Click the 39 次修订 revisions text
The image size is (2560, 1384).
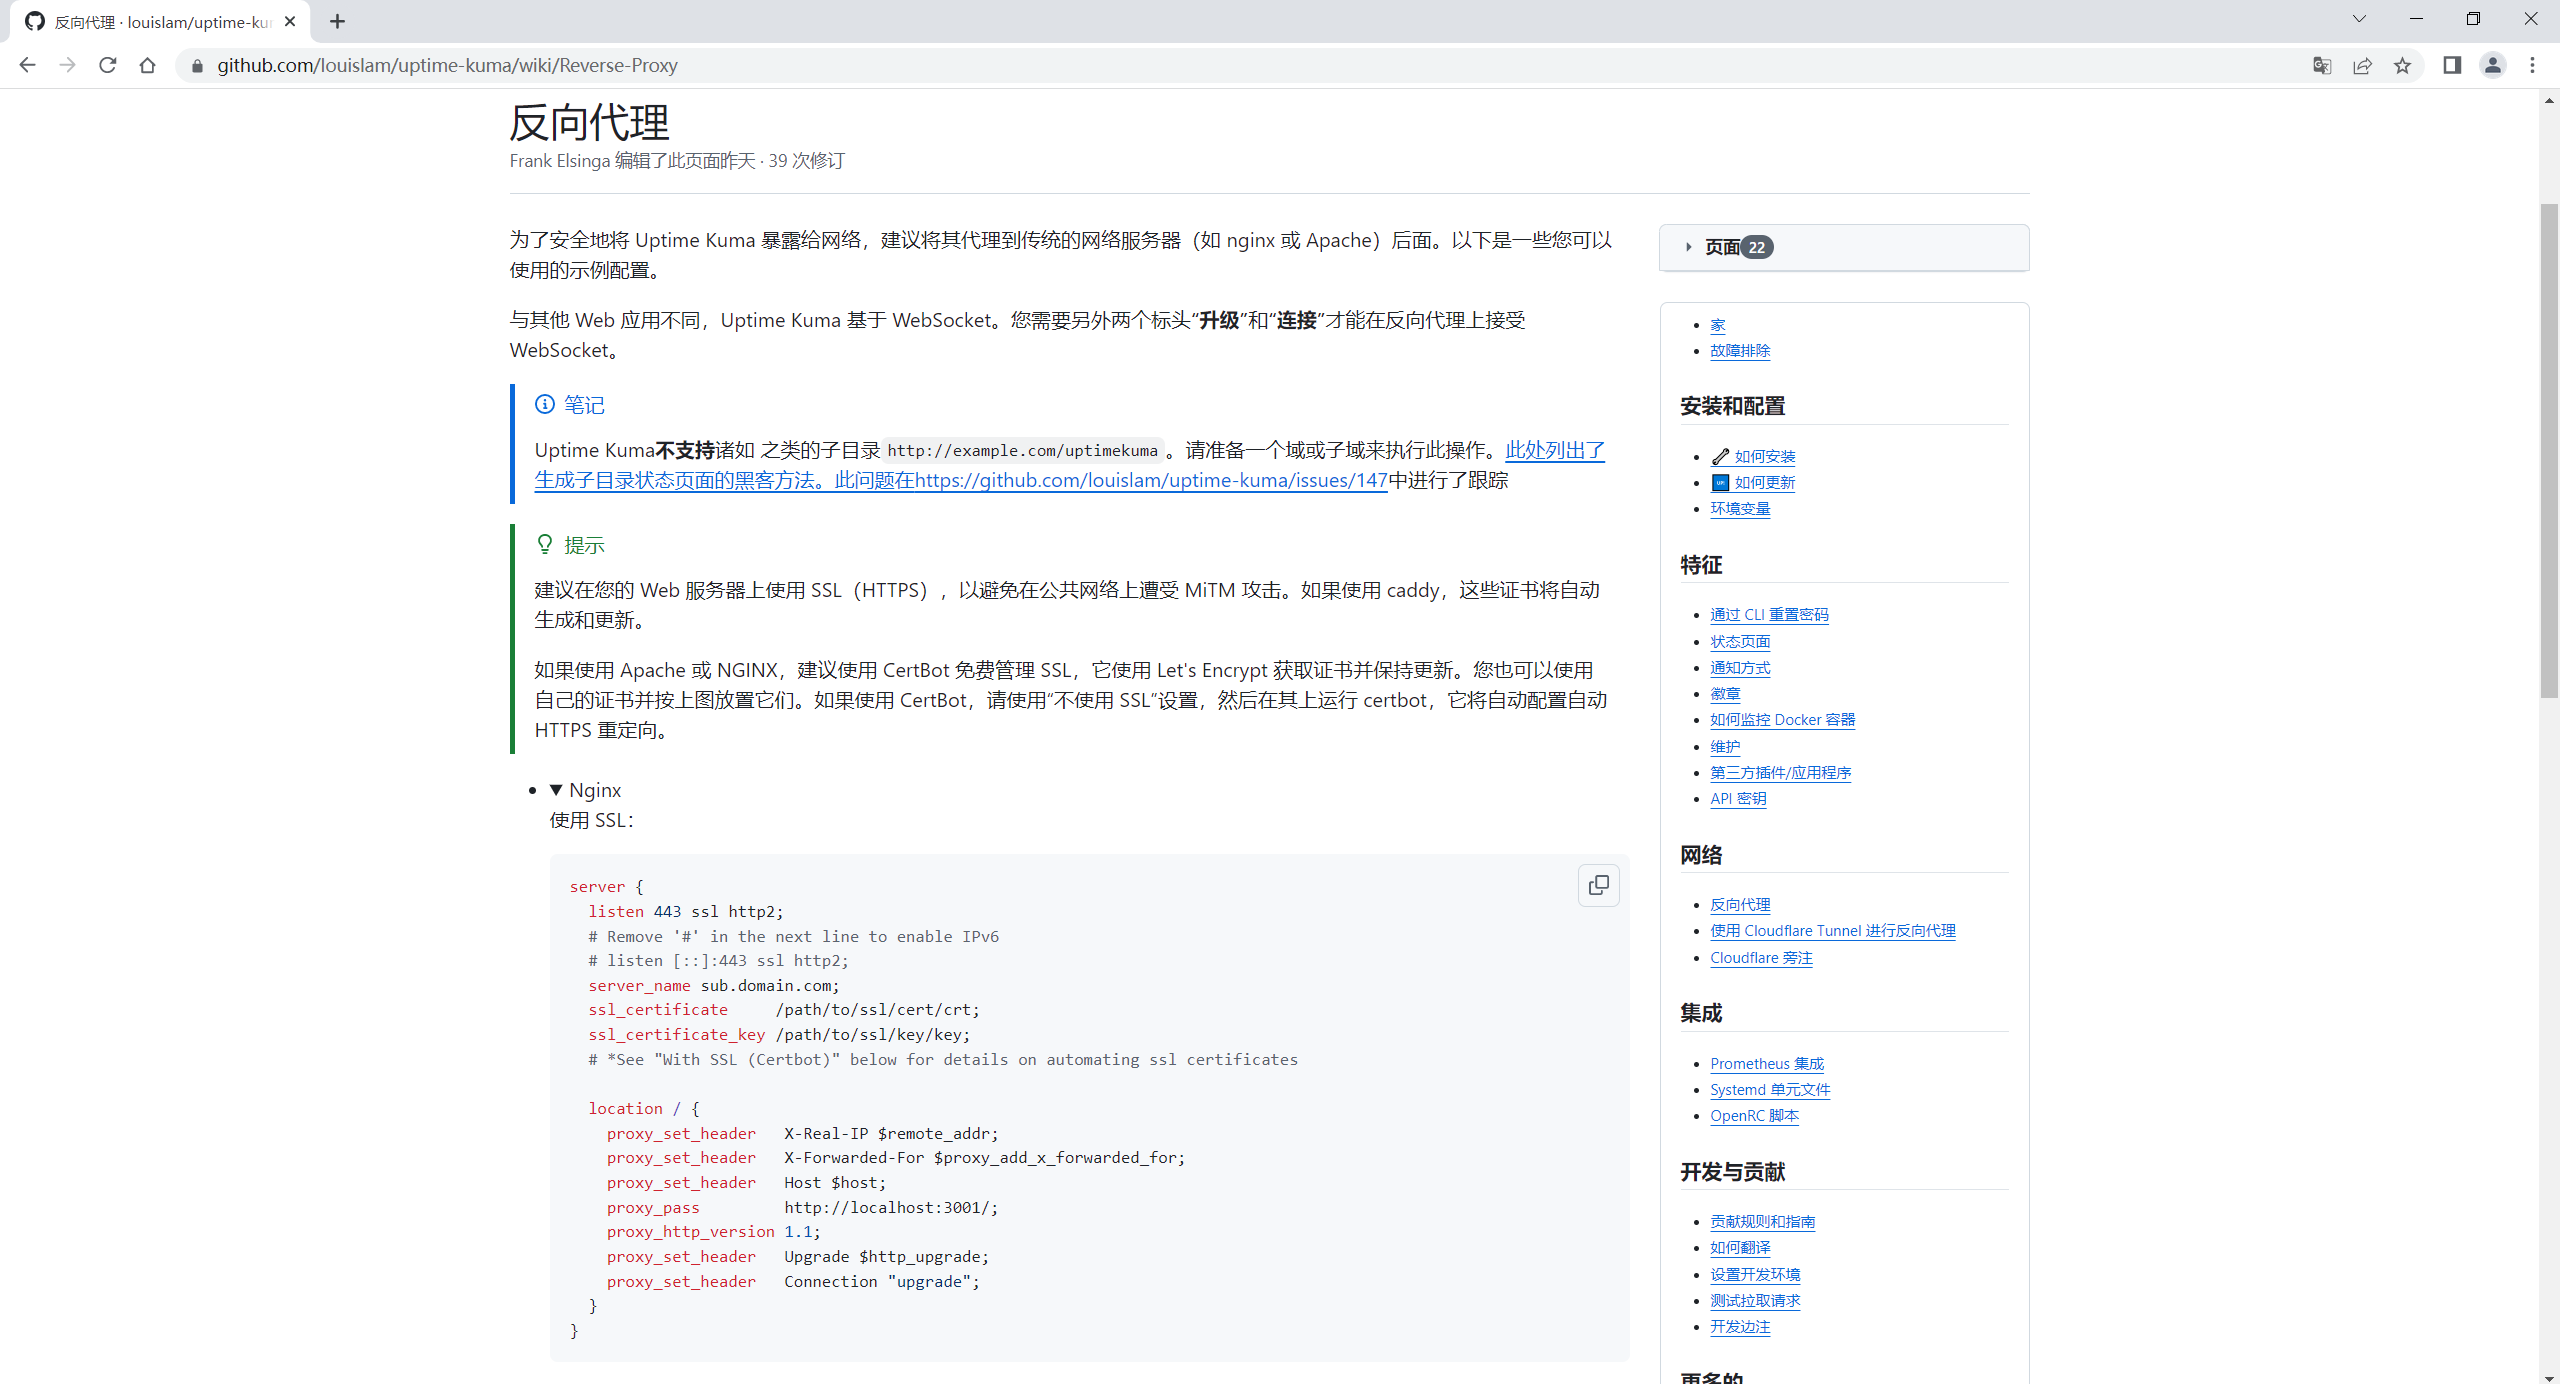pyautogui.click(x=806, y=161)
